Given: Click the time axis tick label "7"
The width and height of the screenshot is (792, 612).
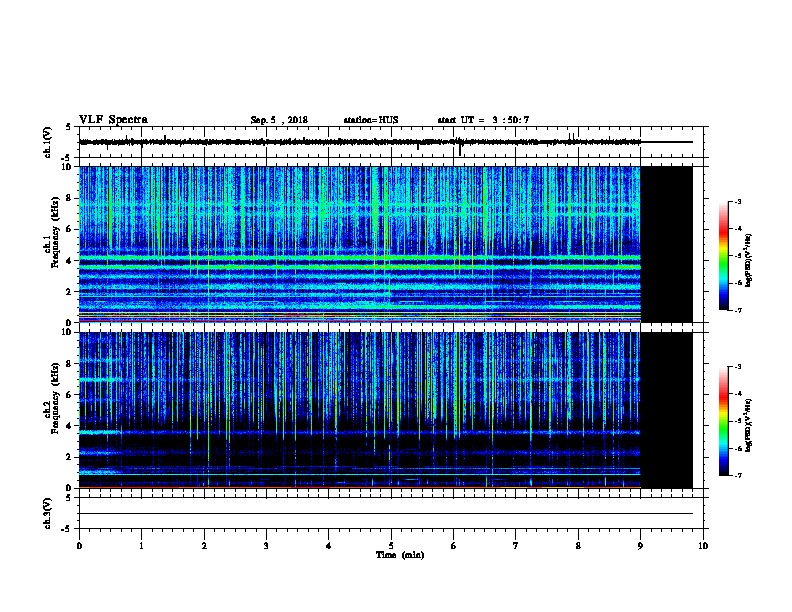Looking at the screenshot, I should [x=516, y=545].
